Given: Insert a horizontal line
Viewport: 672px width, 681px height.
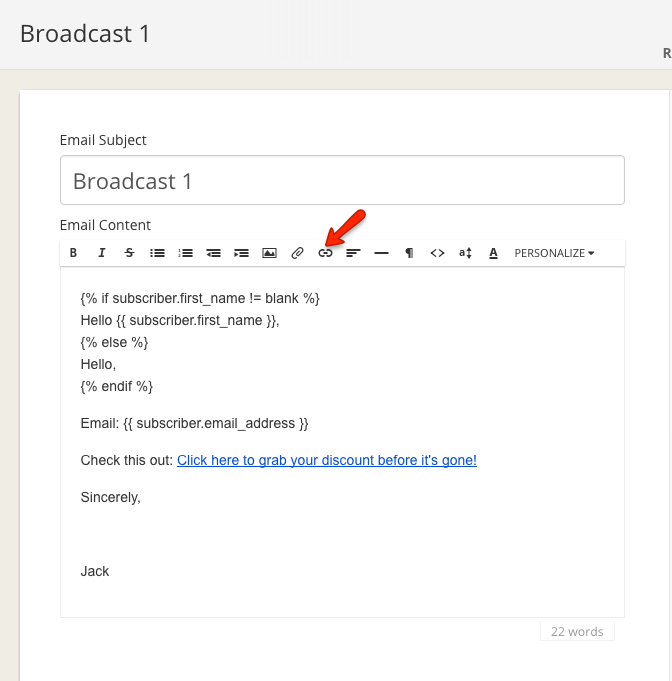Looking at the screenshot, I should (x=381, y=253).
